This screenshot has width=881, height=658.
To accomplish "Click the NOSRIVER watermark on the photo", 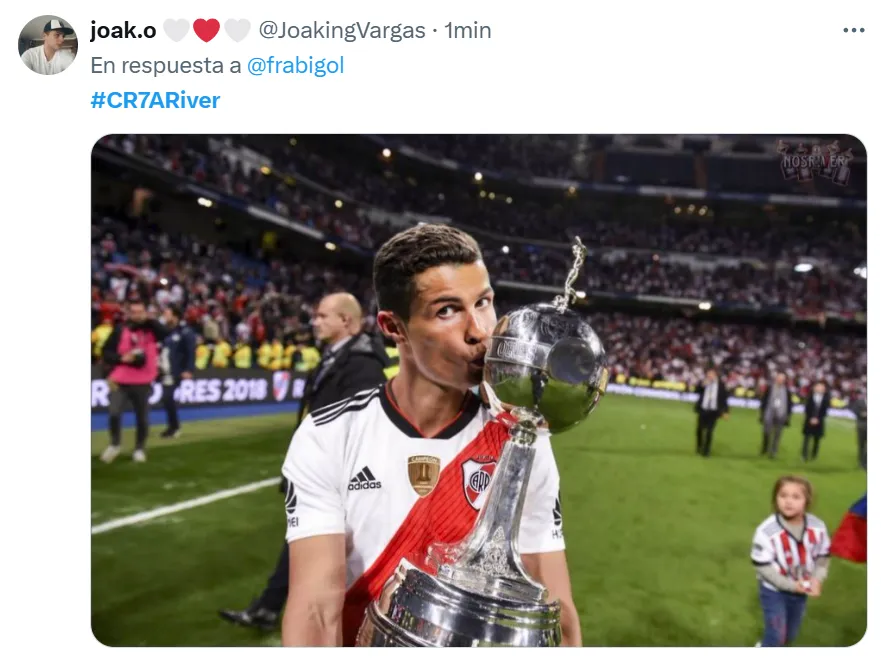I will point(815,161).
